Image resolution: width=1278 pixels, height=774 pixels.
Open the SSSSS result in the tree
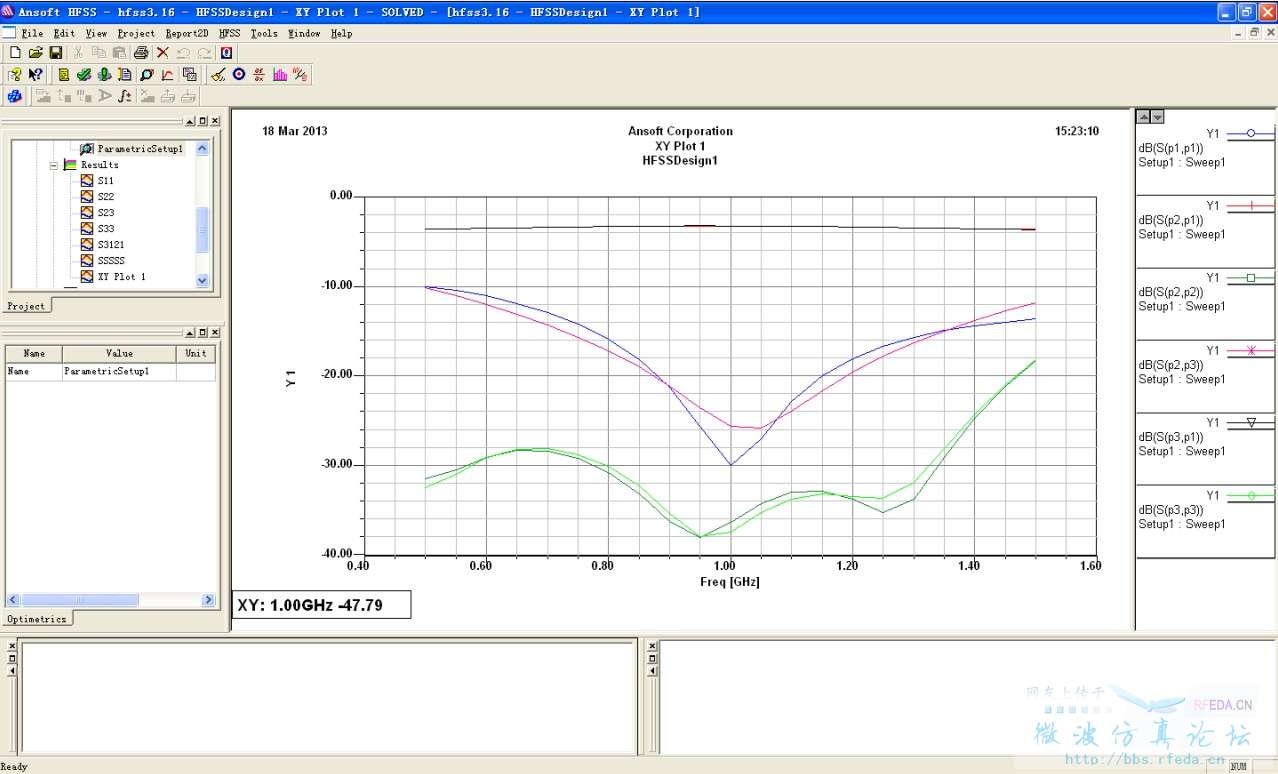point(111,261)
